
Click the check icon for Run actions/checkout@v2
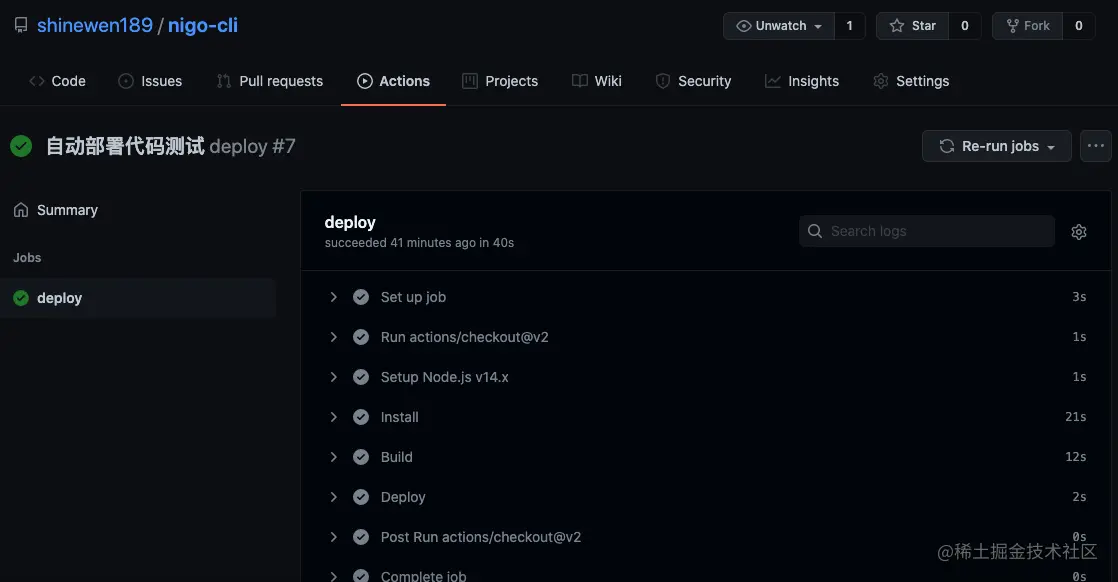click(x=361, y=337)
